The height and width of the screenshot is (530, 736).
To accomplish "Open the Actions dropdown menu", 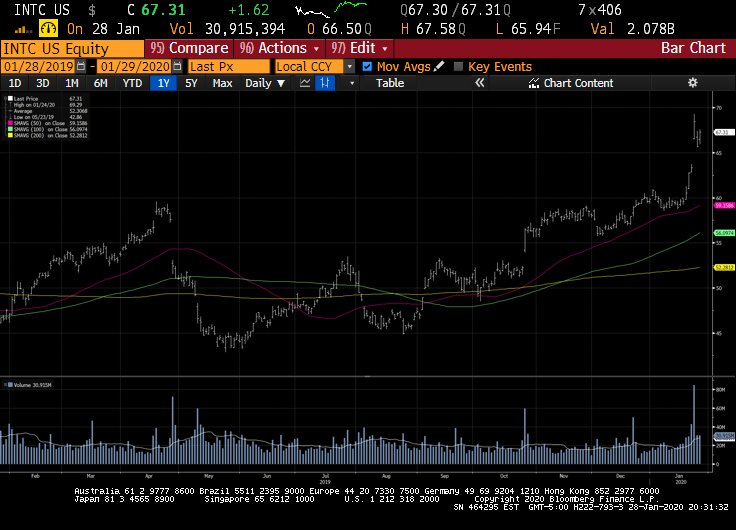I will [x=279, y=48].
